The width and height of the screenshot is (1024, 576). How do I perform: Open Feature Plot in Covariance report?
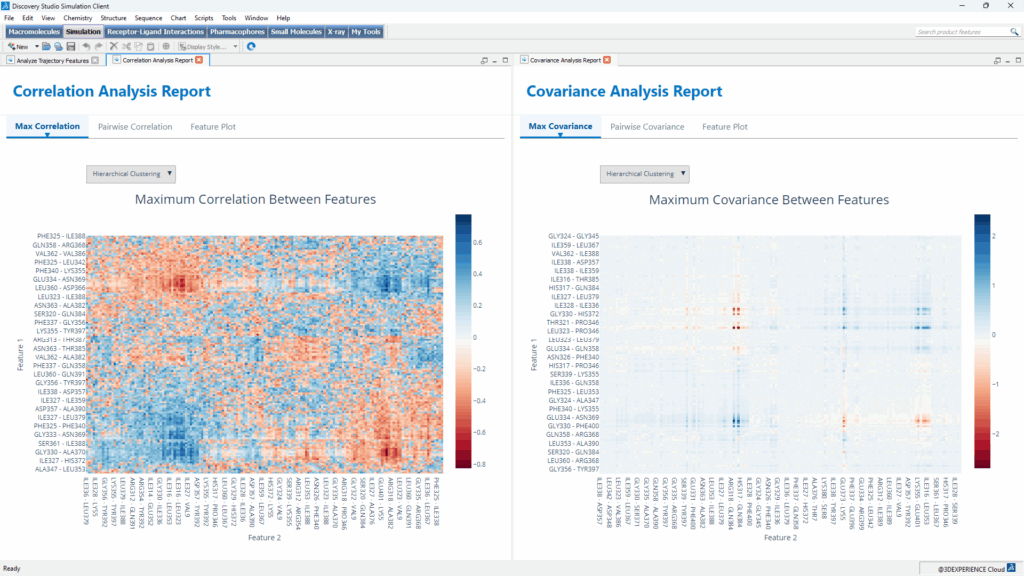click(x=725, y=127)
